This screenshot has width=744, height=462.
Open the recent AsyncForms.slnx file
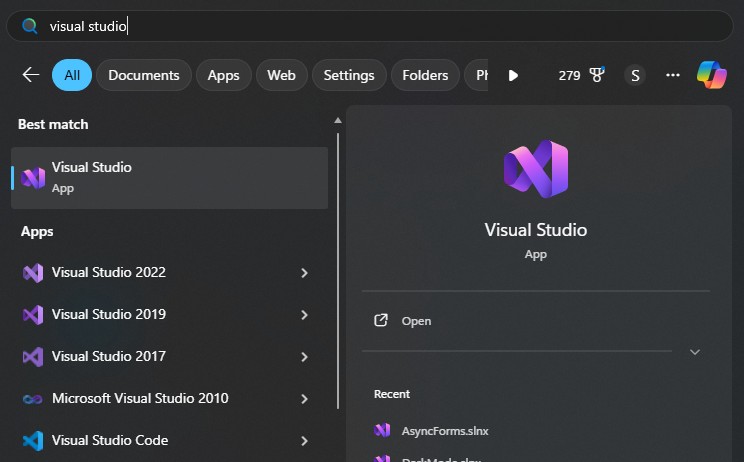445,430
